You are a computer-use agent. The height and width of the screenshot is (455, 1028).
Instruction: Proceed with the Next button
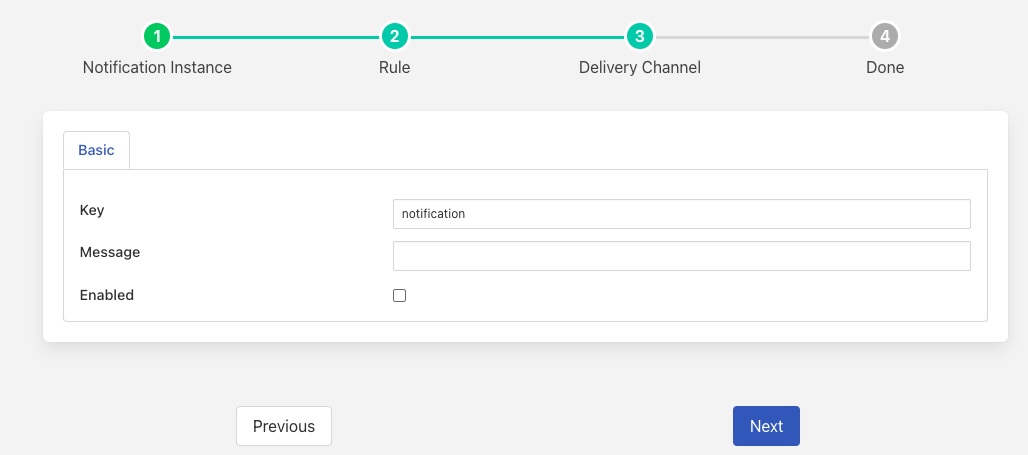(x=766, y=426)
